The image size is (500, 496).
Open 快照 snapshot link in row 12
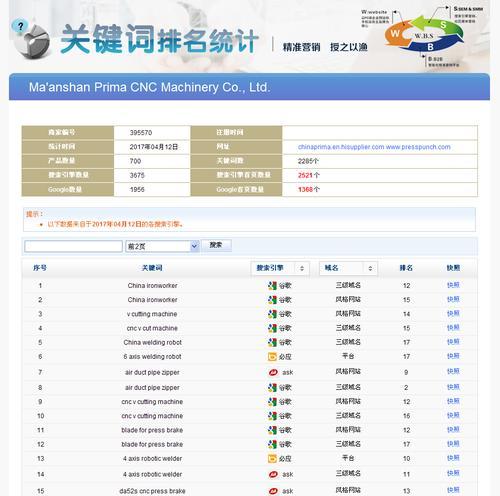coord(453,444)
